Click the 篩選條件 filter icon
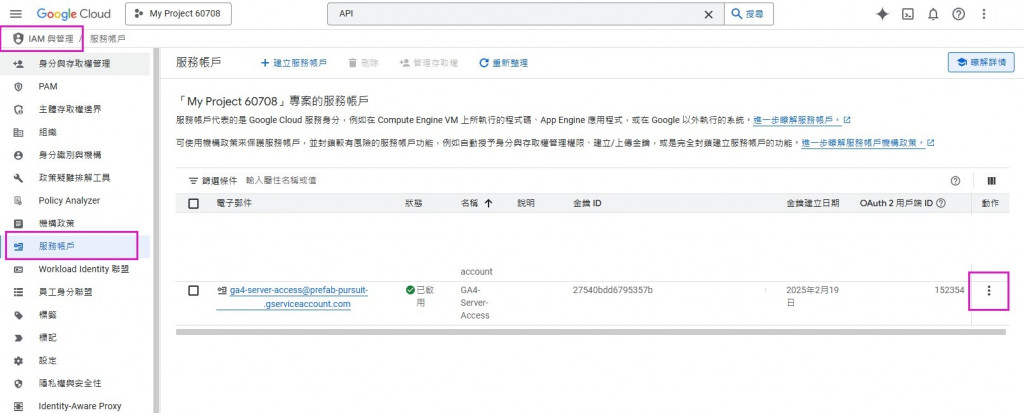Screen dimensions: 1024x413 pyautogui.click(x=193, y=181)
